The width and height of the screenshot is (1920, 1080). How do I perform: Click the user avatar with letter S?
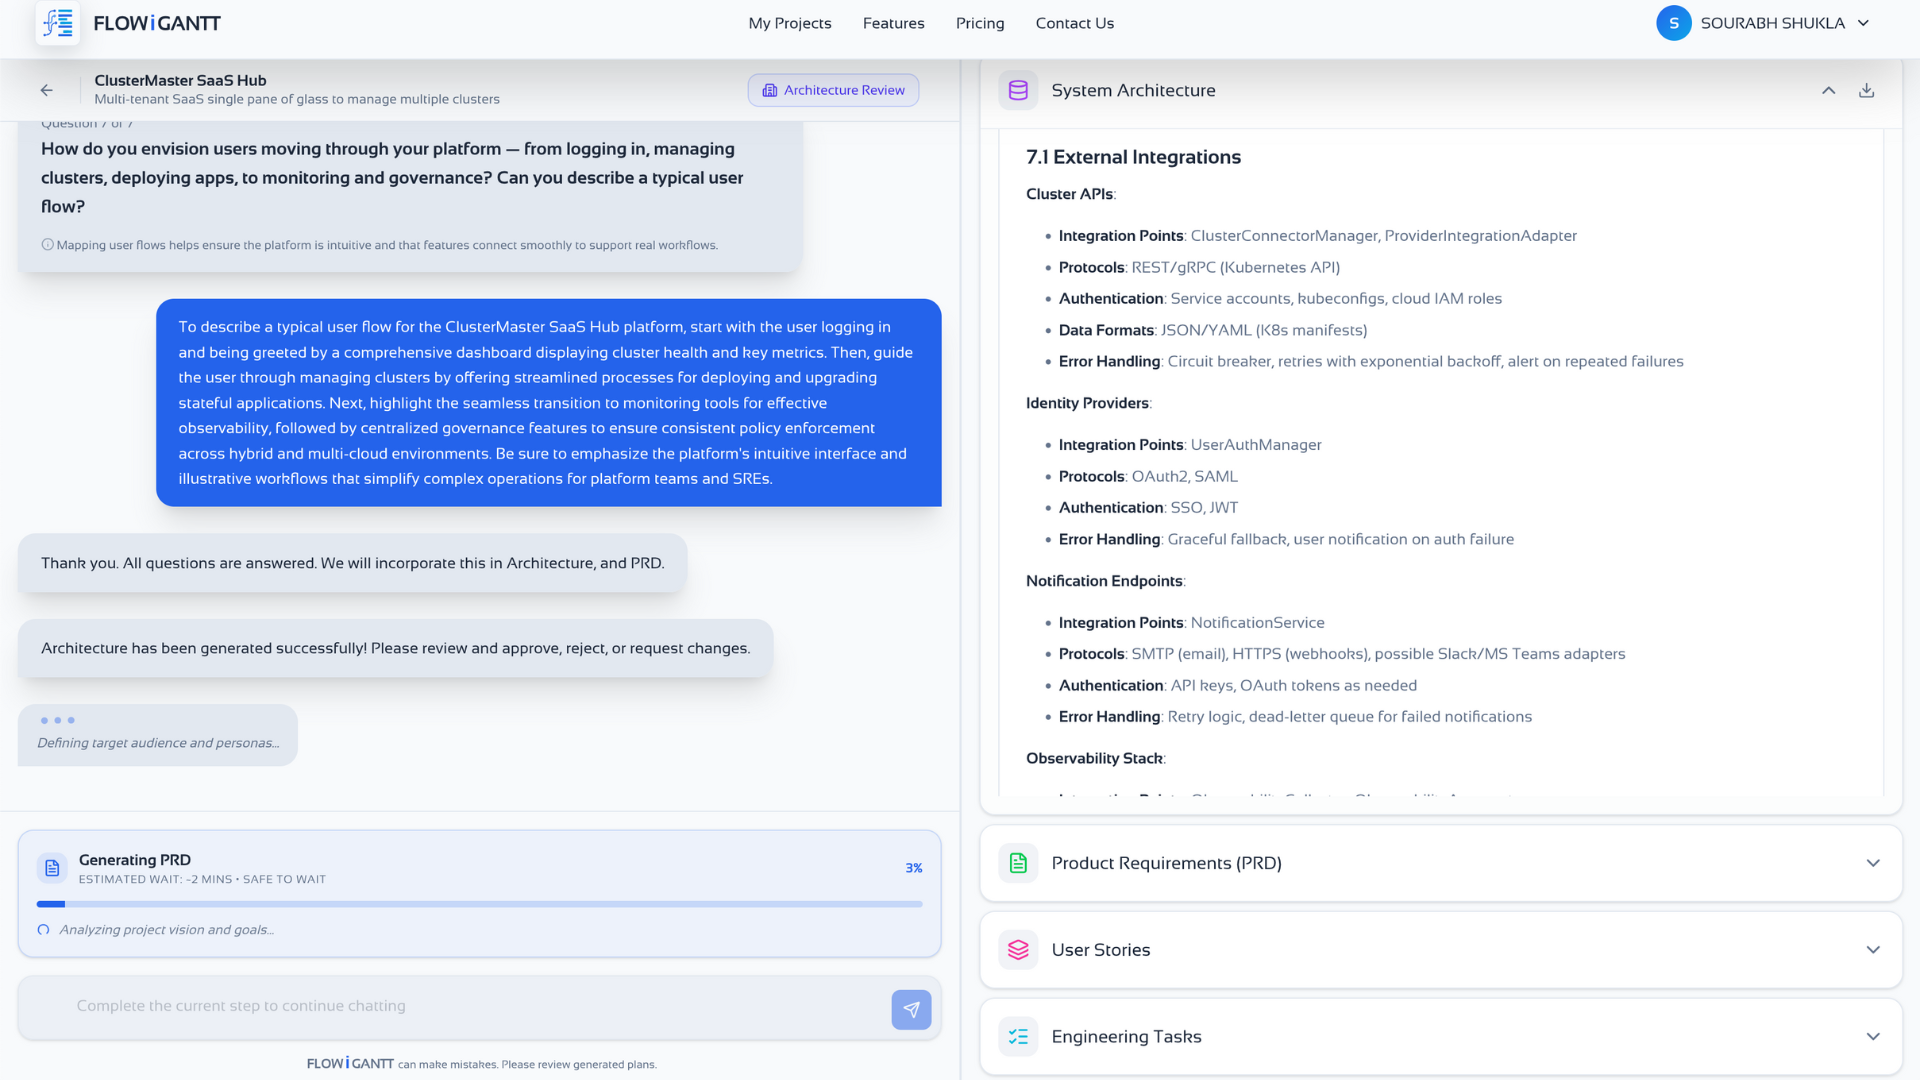coord(1673,23)
